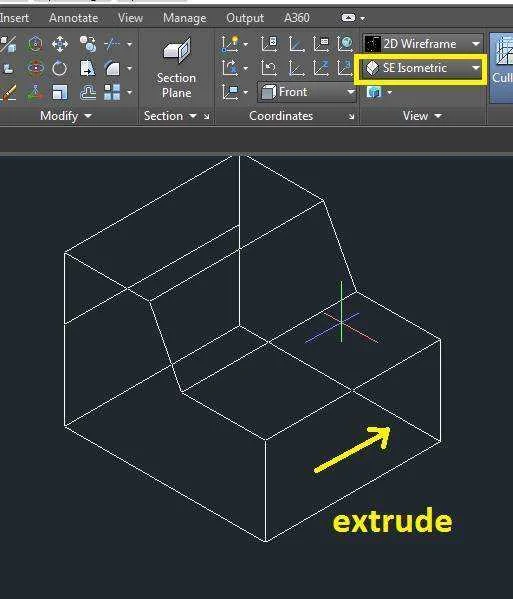Open the Fillet tool dropdown arrow
Screen dimensions: 513x599
click(129, 68)
